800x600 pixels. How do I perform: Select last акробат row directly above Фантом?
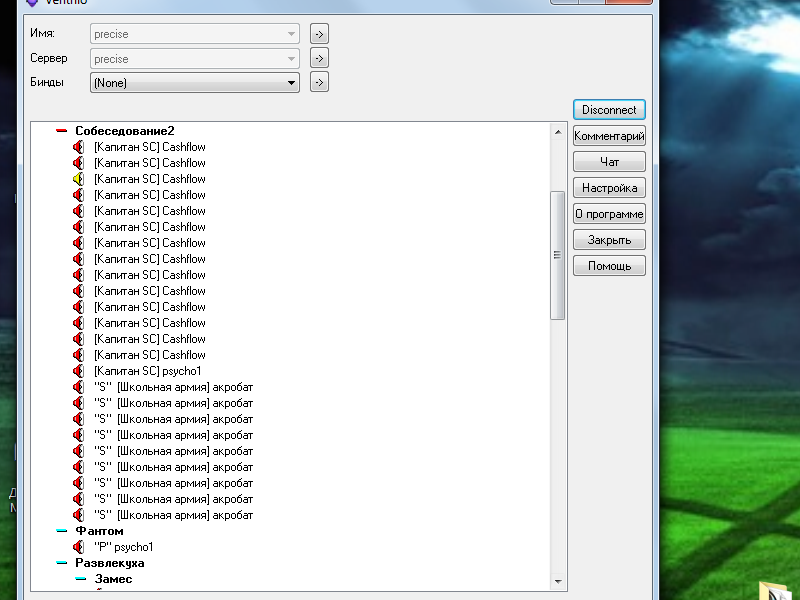coord(173,515)
